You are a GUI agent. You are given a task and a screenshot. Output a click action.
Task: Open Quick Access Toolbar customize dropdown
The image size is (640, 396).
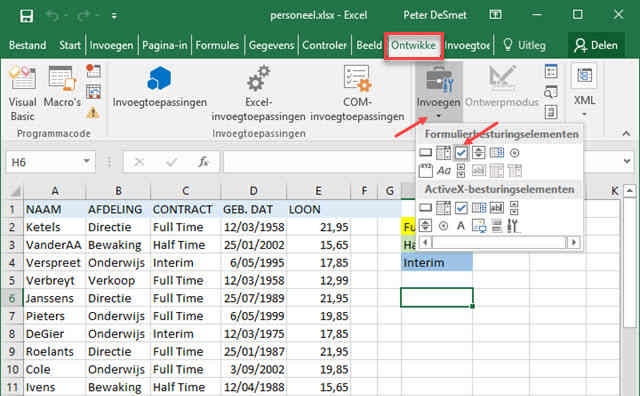114,16
